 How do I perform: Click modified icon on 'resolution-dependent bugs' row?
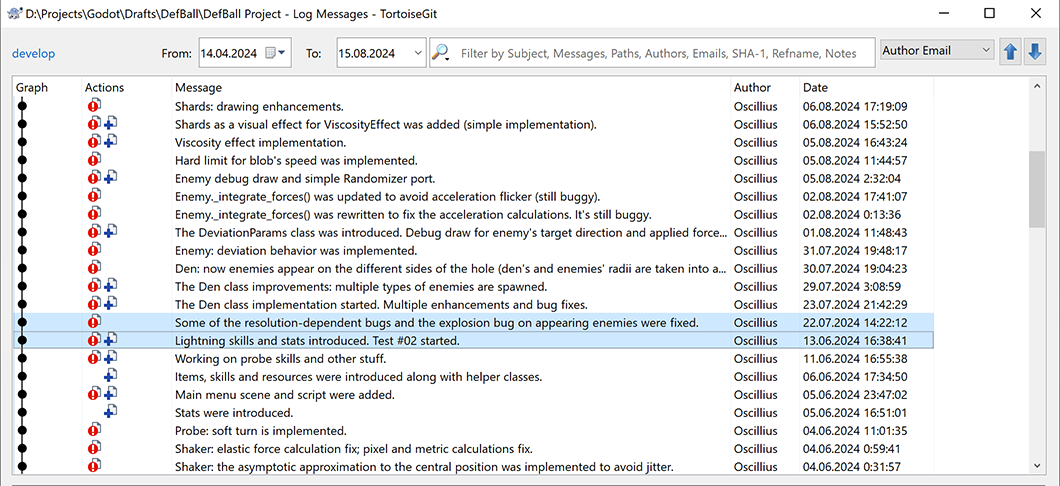click(94, 321)
